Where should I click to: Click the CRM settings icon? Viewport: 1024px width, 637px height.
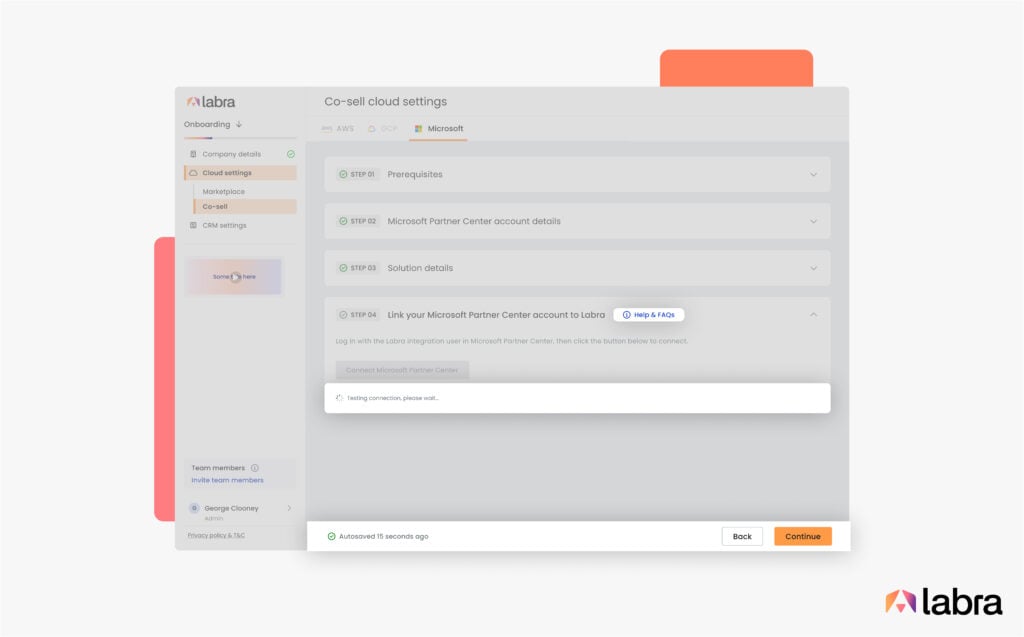pos(193,225)
